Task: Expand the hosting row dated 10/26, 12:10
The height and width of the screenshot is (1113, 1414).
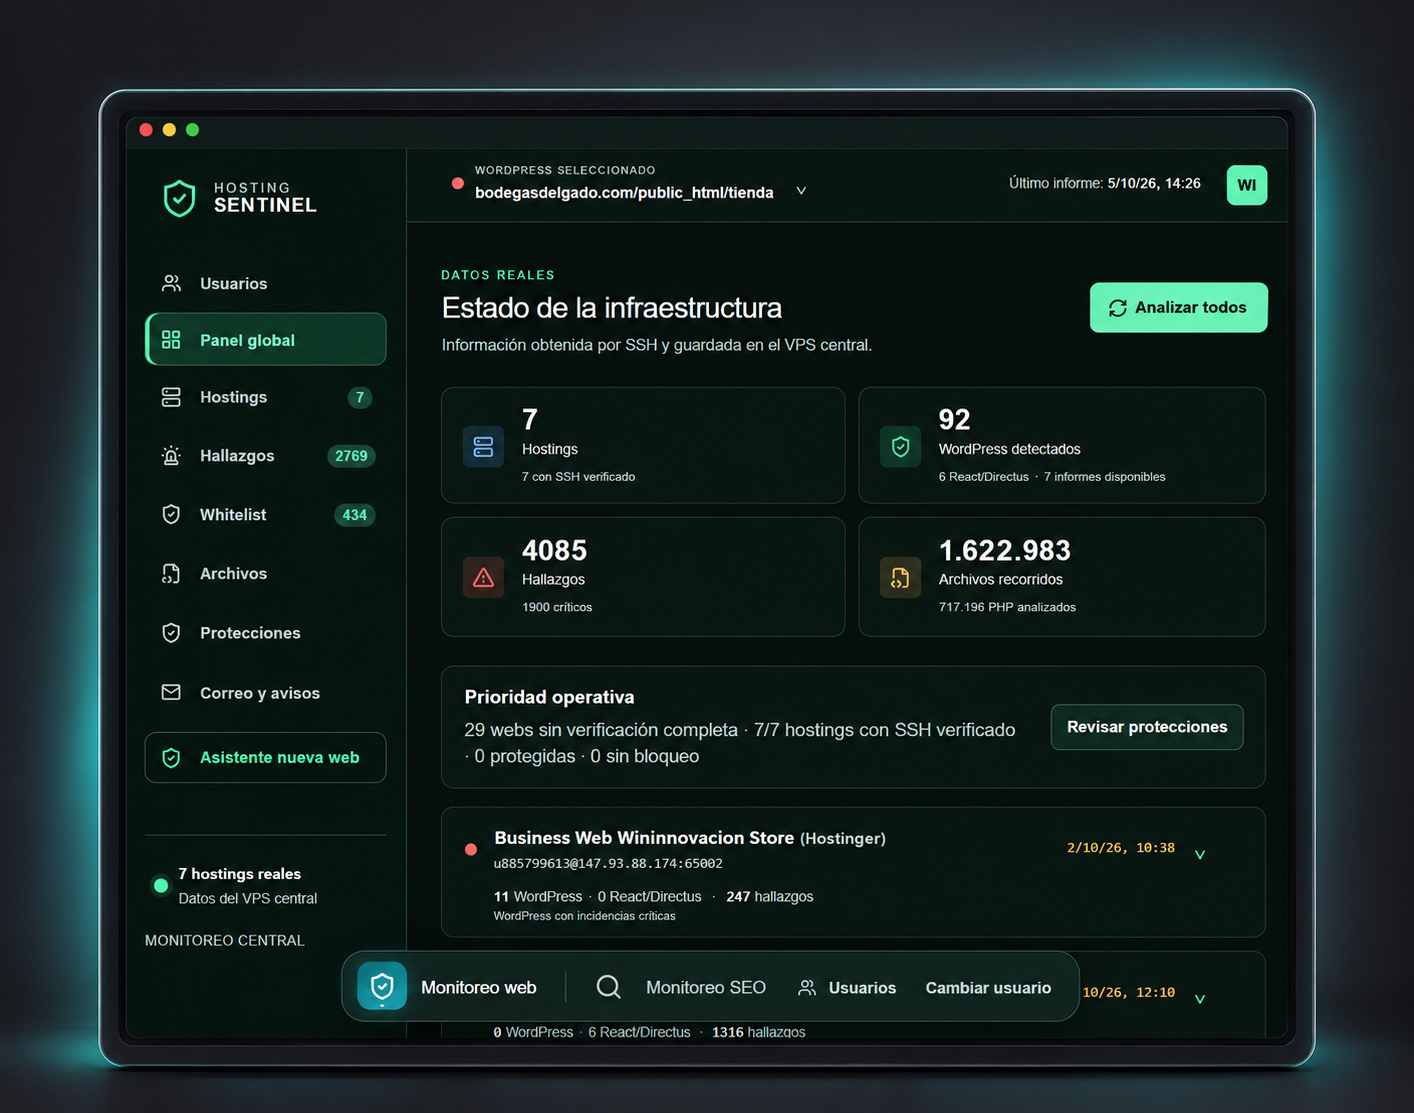Action: [1200, 999]
